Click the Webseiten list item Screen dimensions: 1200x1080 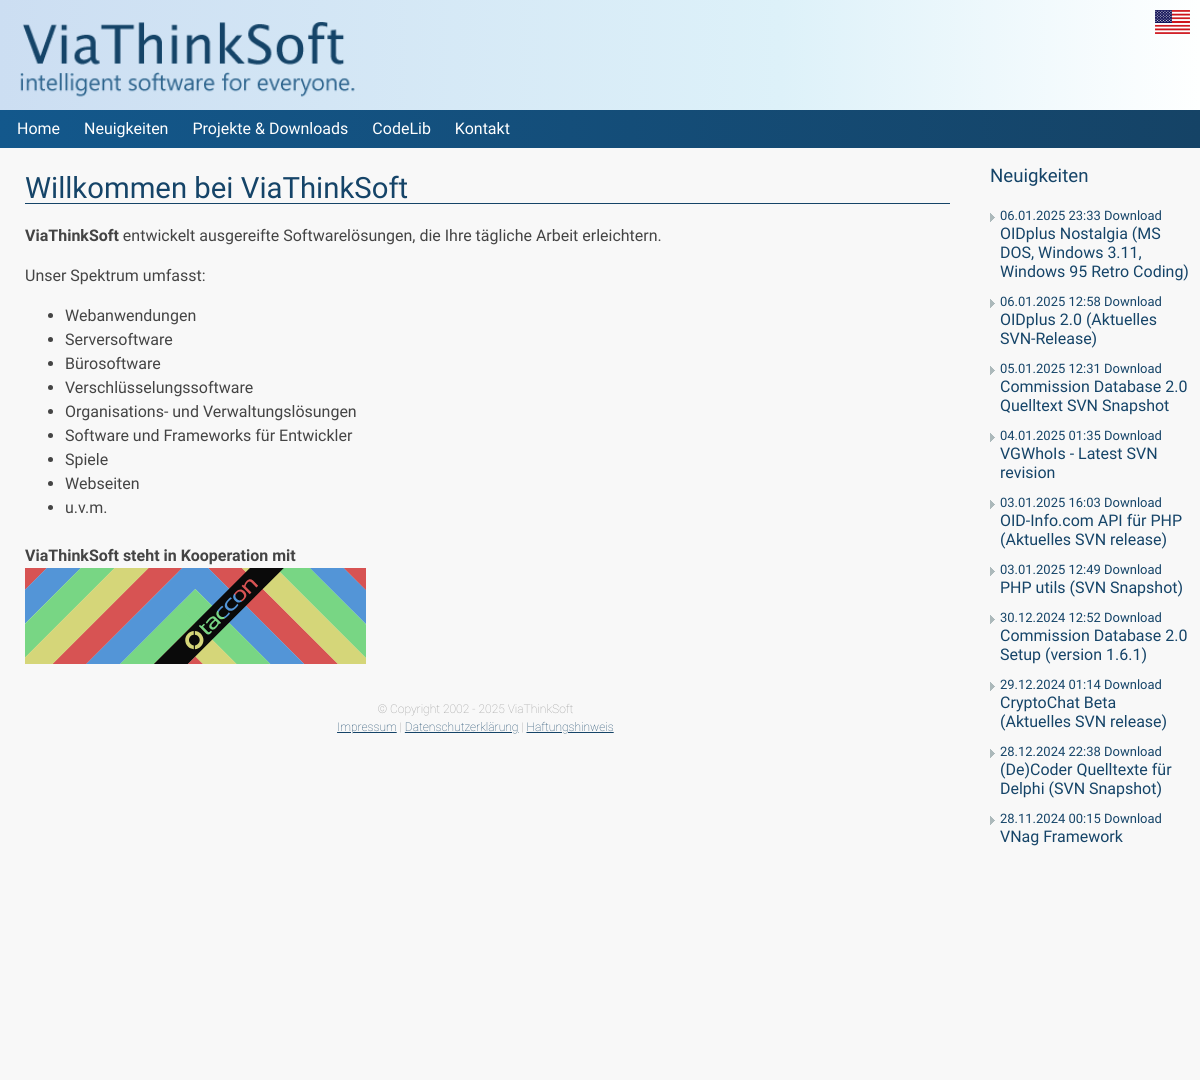click(102, 484)
